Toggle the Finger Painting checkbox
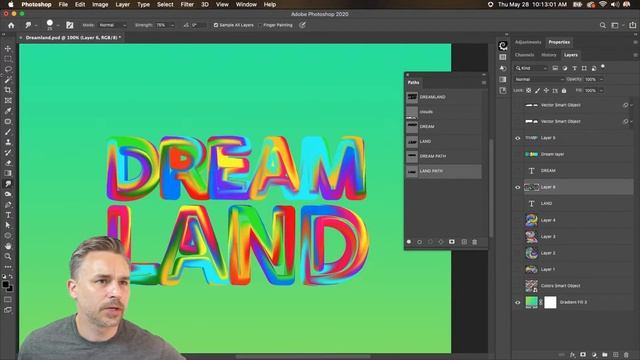Viewport: 640px width, 360px height. (260, 25)
